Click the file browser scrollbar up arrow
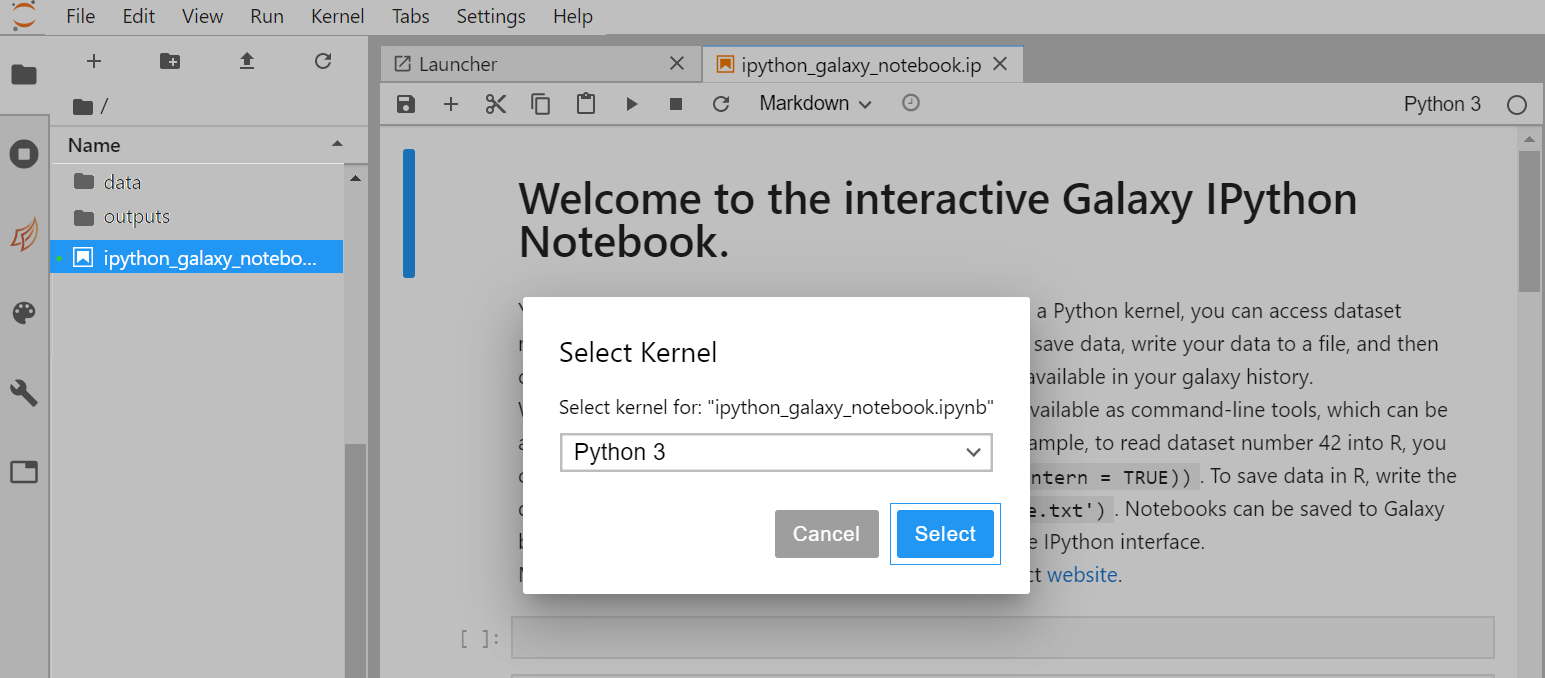This screenshot has height=678, width=1545. click(x=355, y=178)
